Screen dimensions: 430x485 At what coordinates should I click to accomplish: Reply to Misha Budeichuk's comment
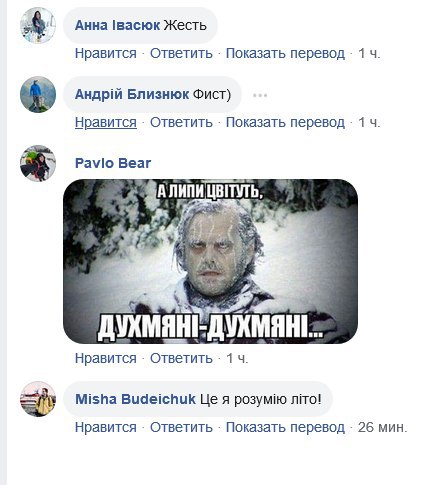[x=181, y=427]
